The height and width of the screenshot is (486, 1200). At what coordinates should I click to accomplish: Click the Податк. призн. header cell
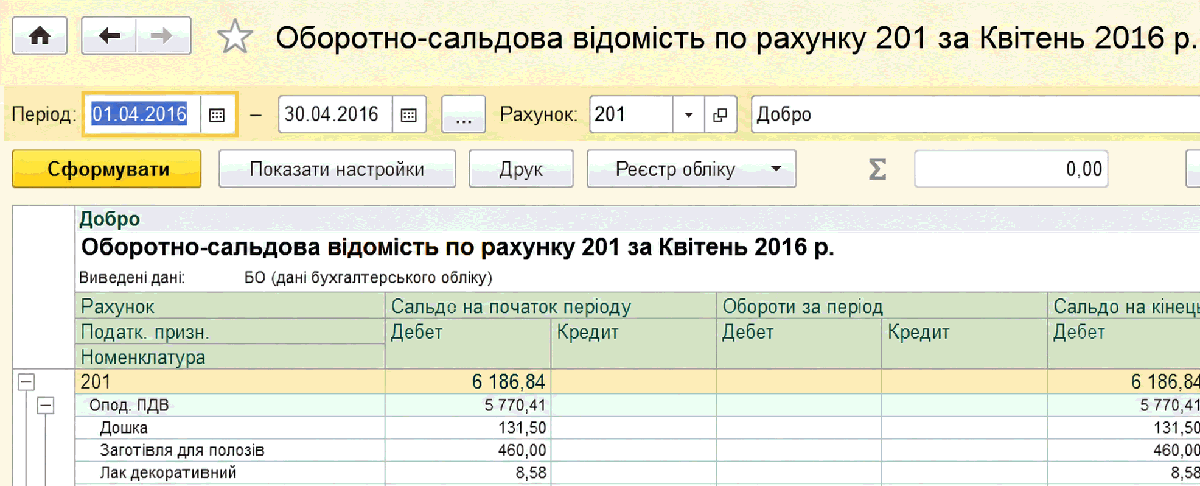[230, 332]
